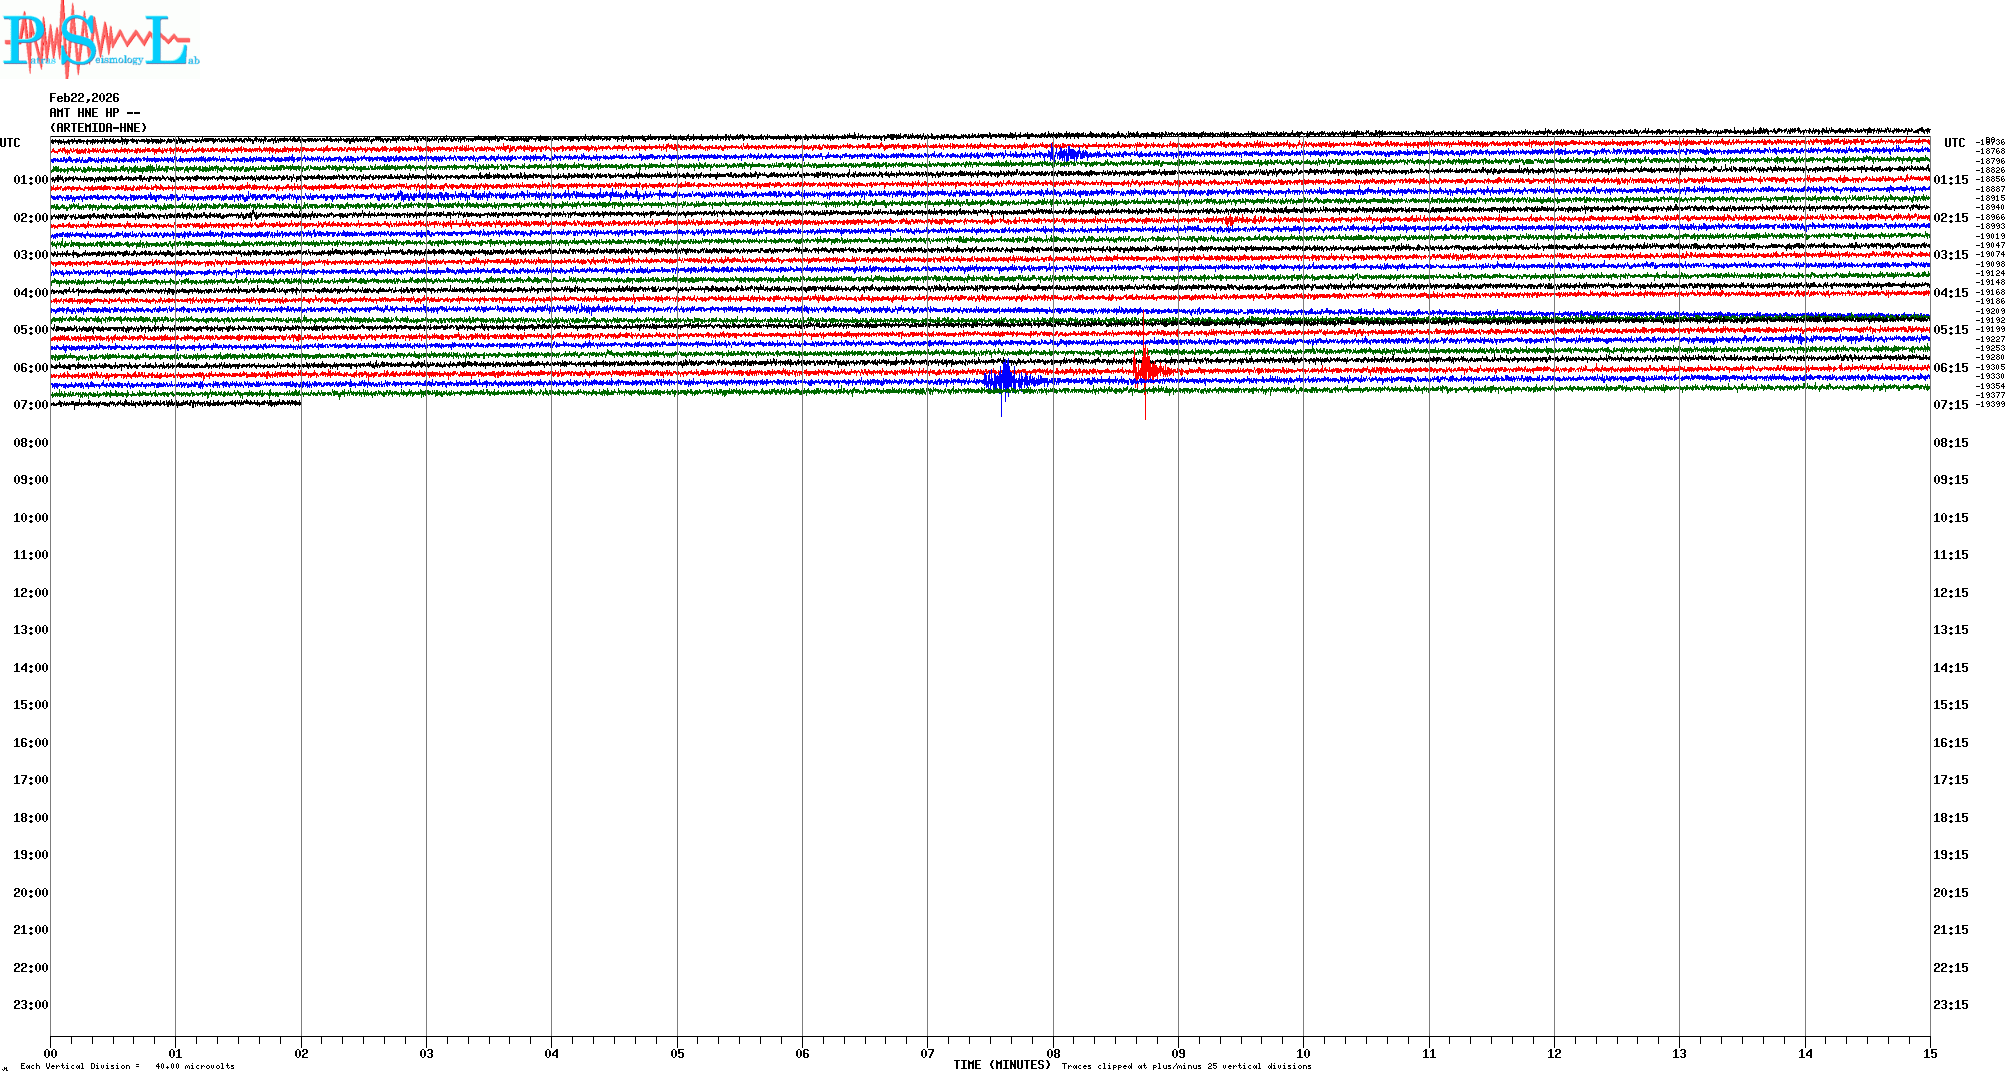Click the UTC label at top left
This screenshot has width=2010, height=1080.
point(10,143)
